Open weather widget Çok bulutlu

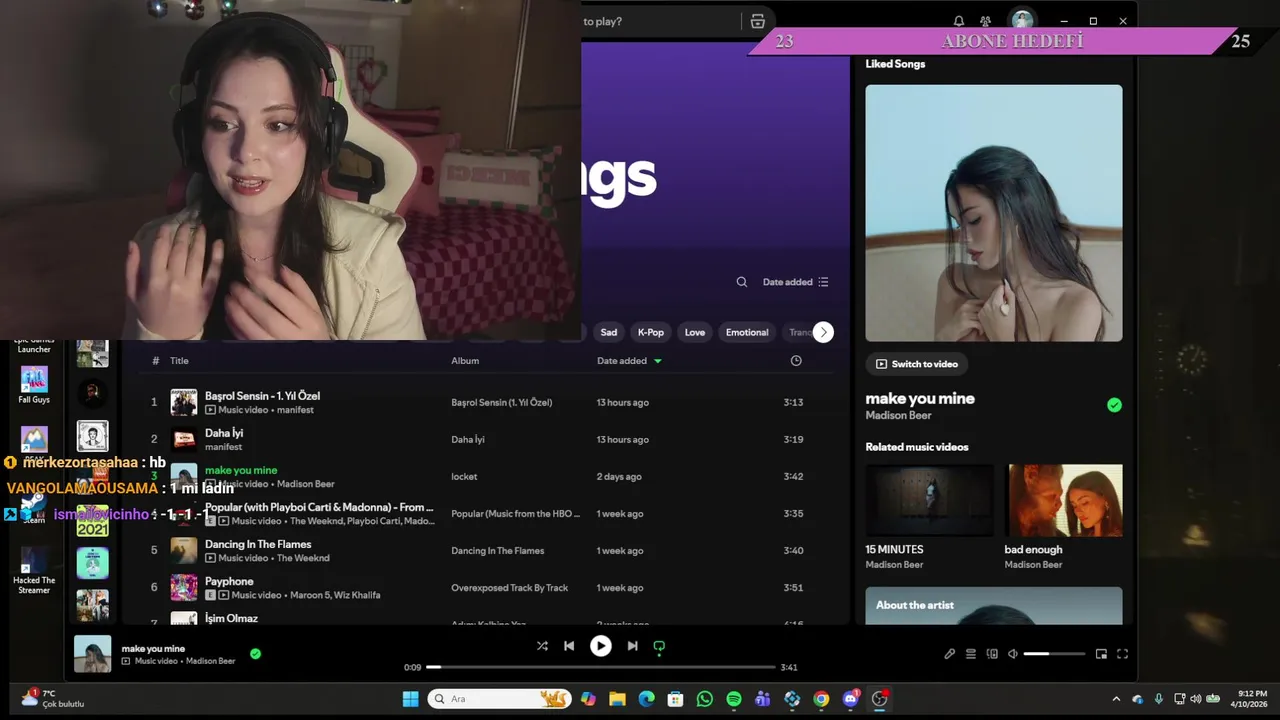[52, 699]
